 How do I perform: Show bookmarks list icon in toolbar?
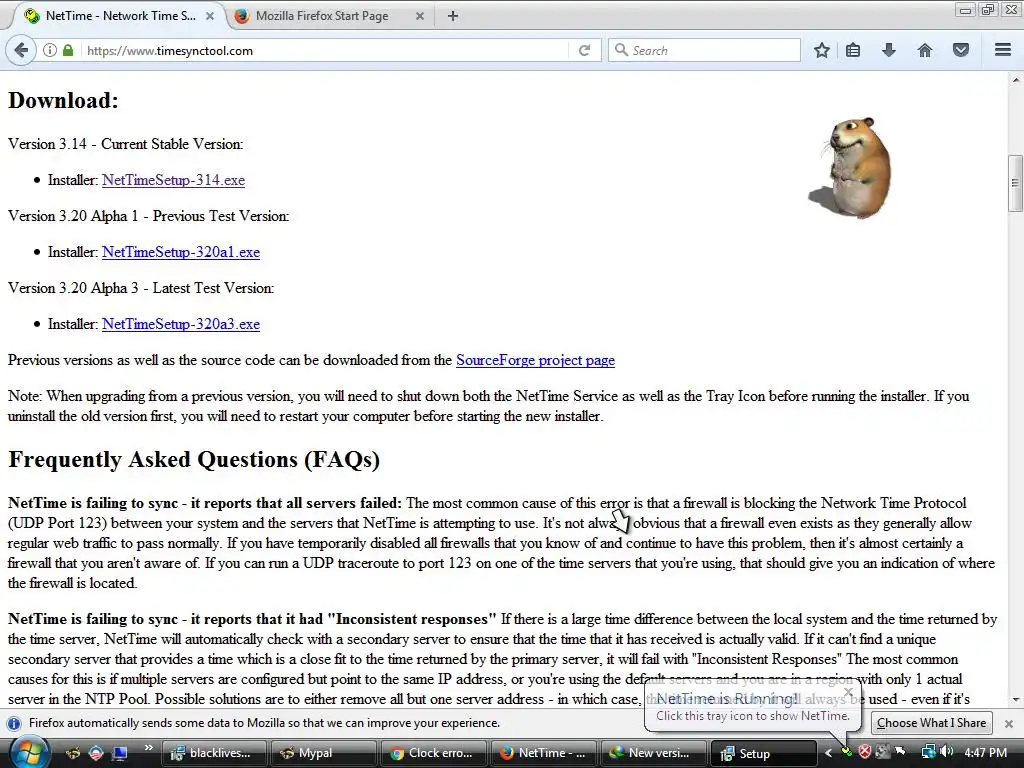(853, 50)
